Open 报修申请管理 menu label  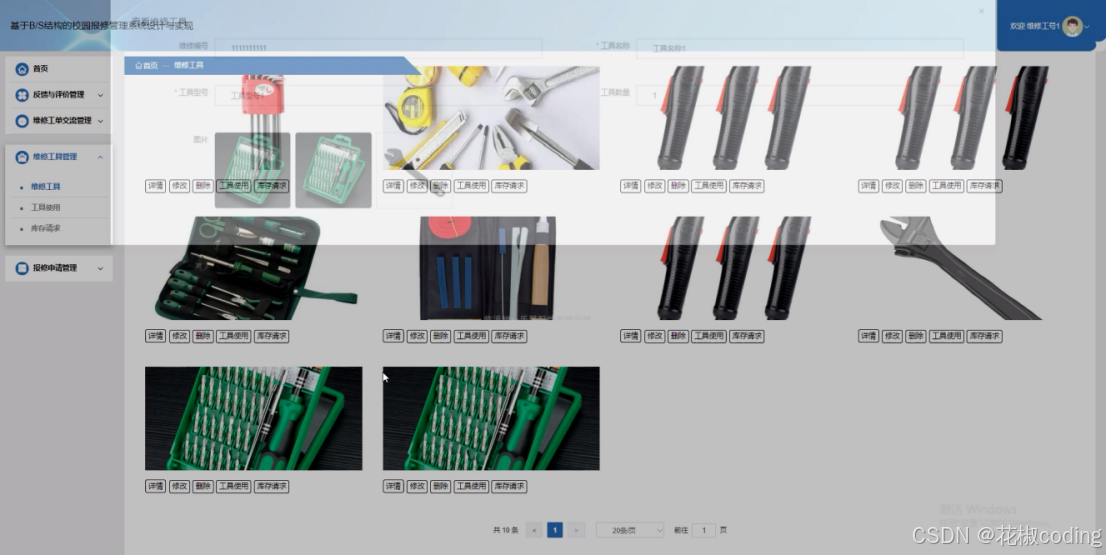(x=55, y=268)
